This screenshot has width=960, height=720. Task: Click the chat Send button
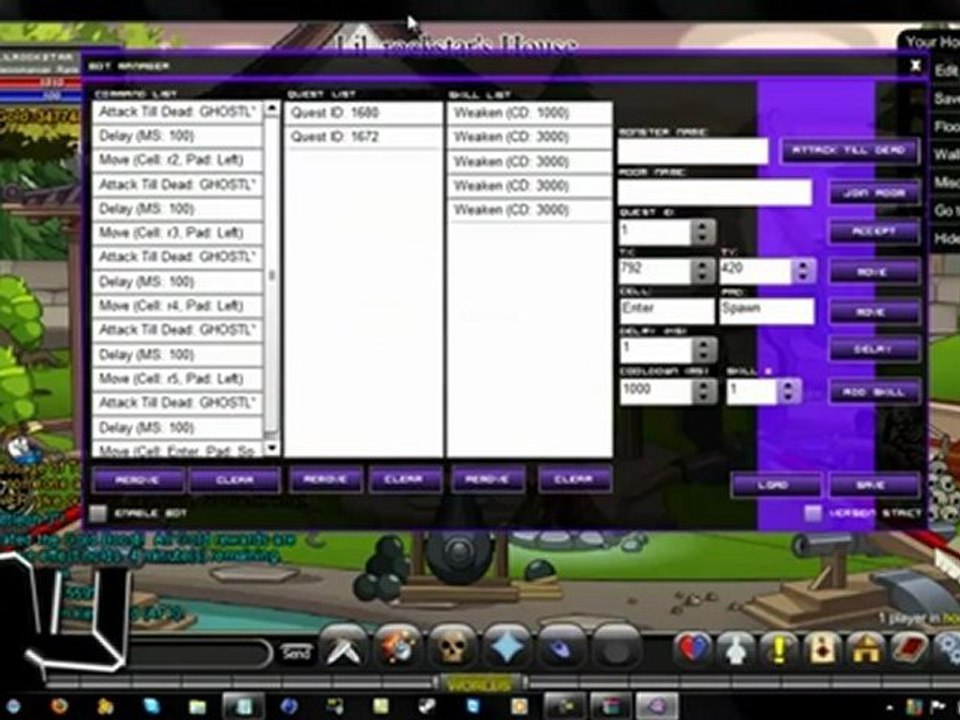click(x=296, y=653)
